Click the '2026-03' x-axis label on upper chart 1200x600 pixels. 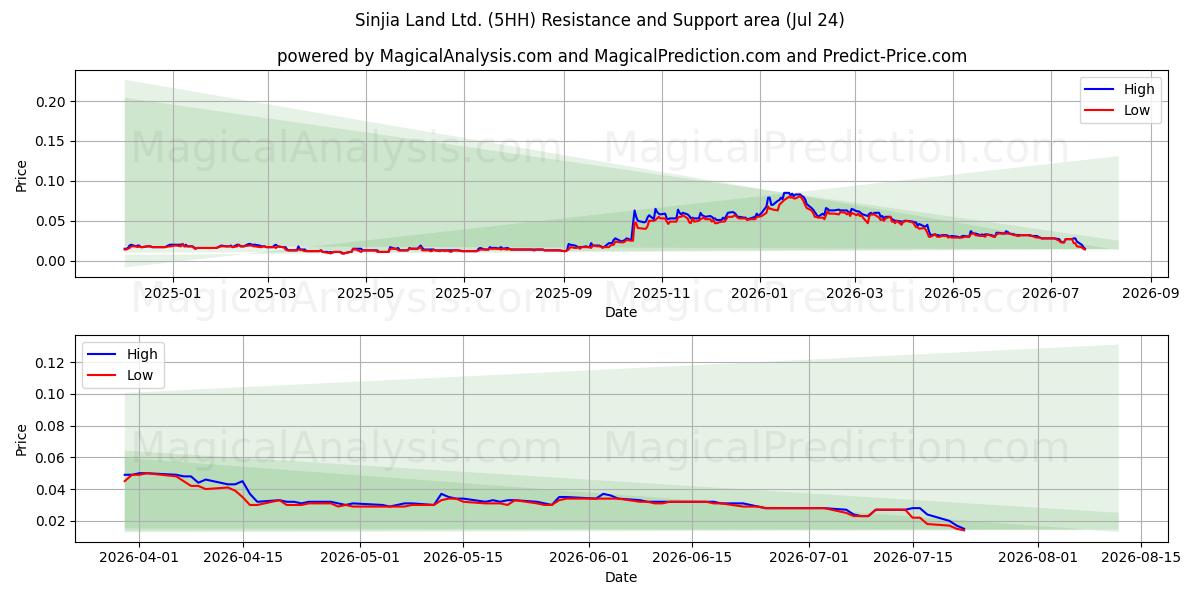[x=855, y=293]
